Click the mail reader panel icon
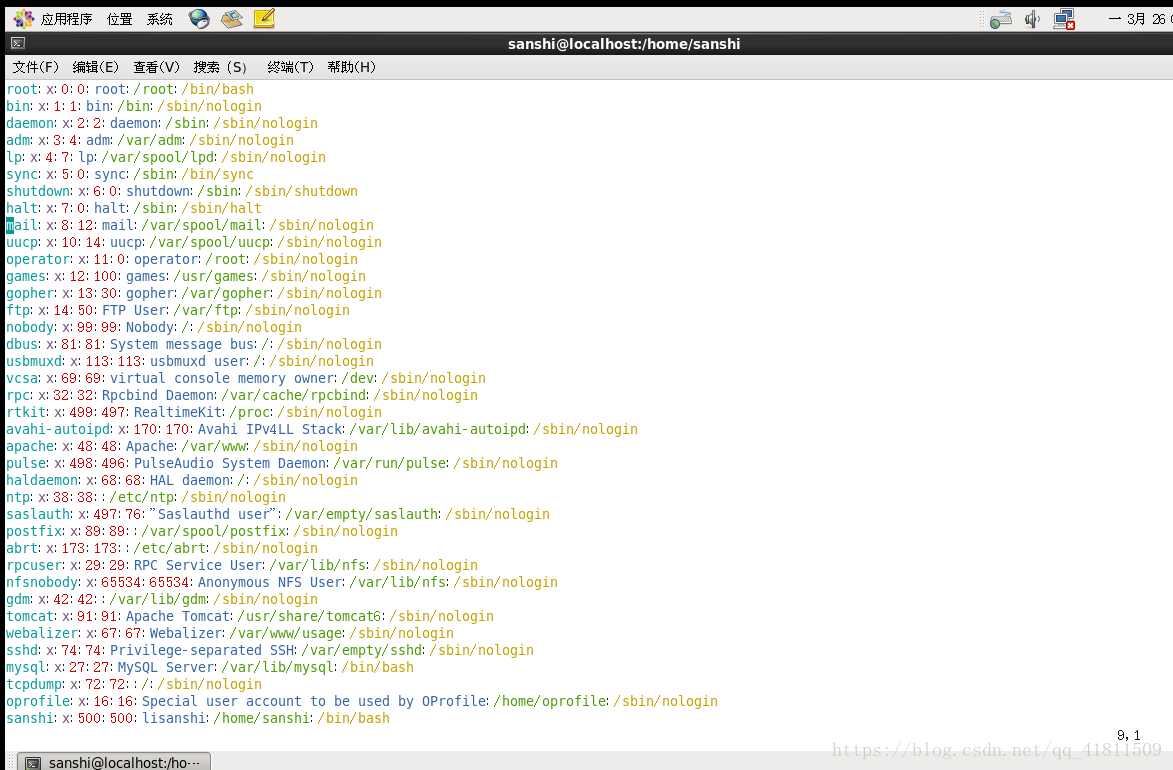The height and width of the screenshot is (770, 1173). click(232, 19)
